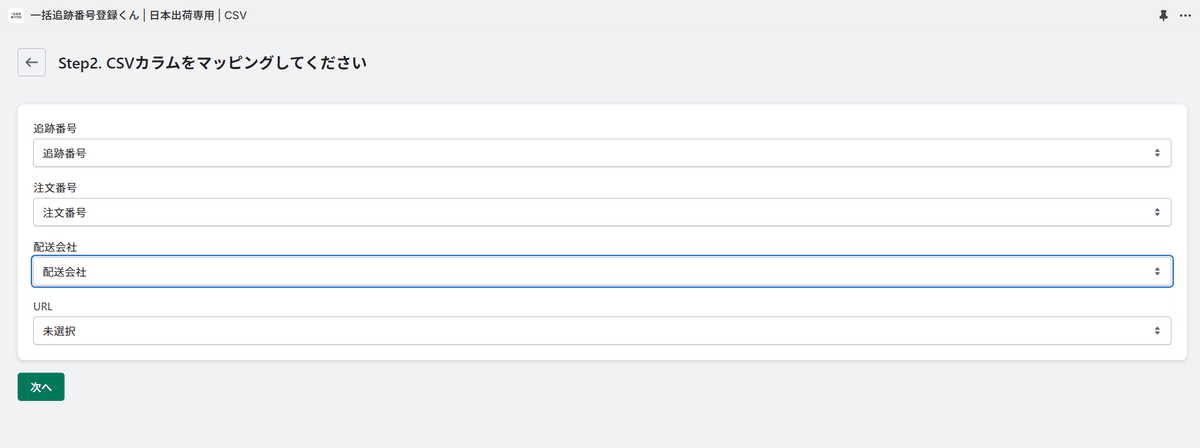The image size is (1200, 448).
Task: Click the 追跡番号 field label
Action: pyautogui.click(x=56, y=129)
